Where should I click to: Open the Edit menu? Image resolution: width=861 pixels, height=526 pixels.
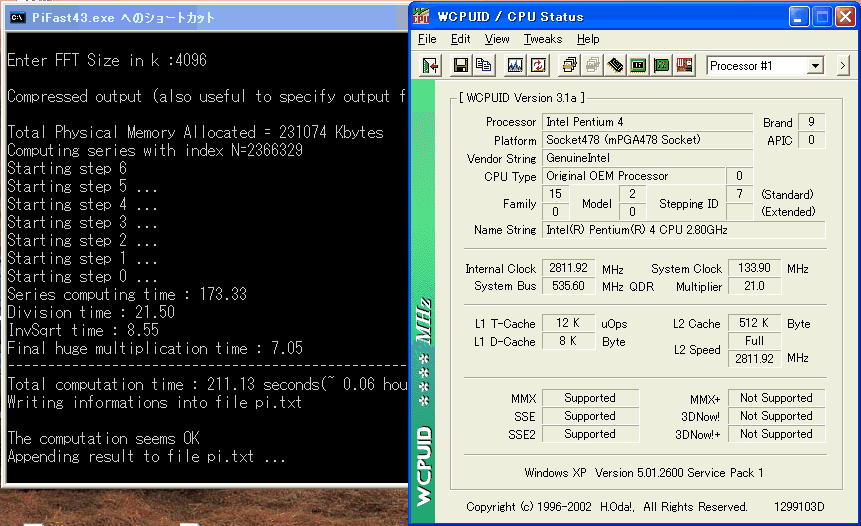tap(460, 39)
